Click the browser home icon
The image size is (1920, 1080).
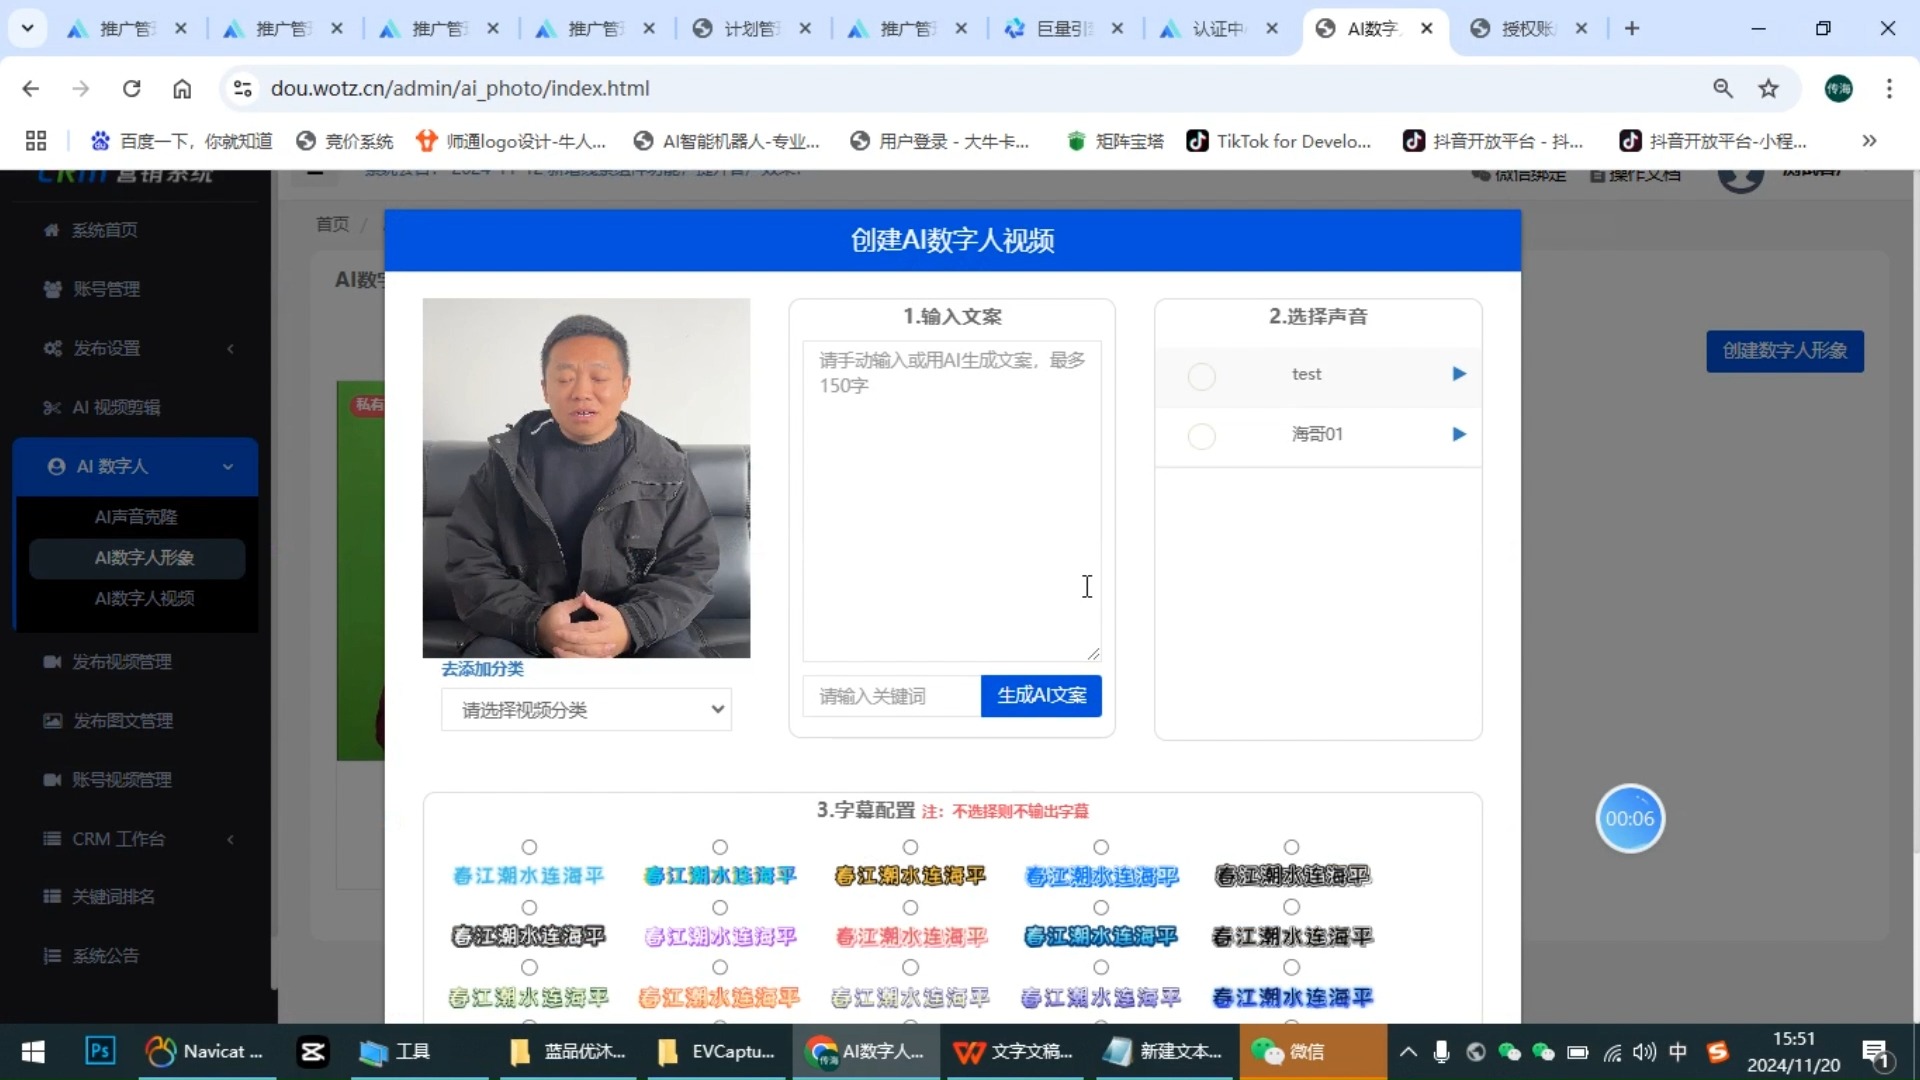pyautogui.click(x=182, y=88)
